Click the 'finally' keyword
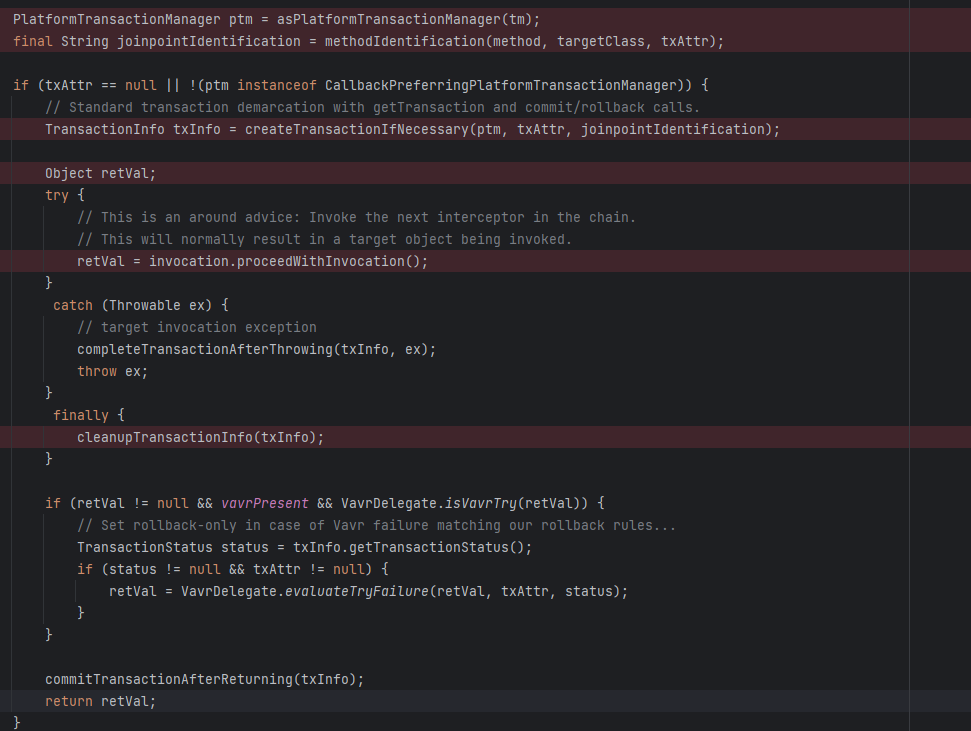The image size is (971, 731). (x=81, y=416)
